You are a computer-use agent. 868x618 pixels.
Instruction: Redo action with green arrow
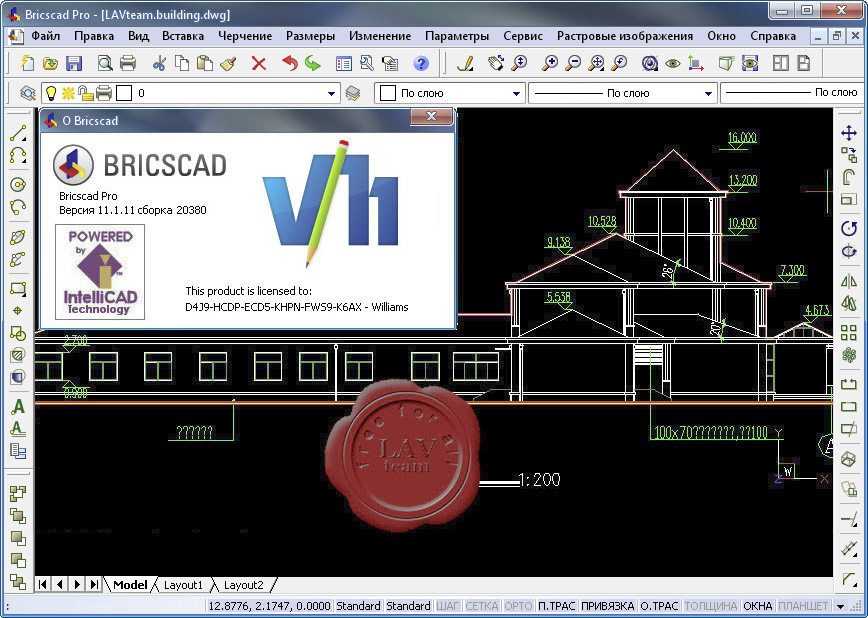(313, 63)
